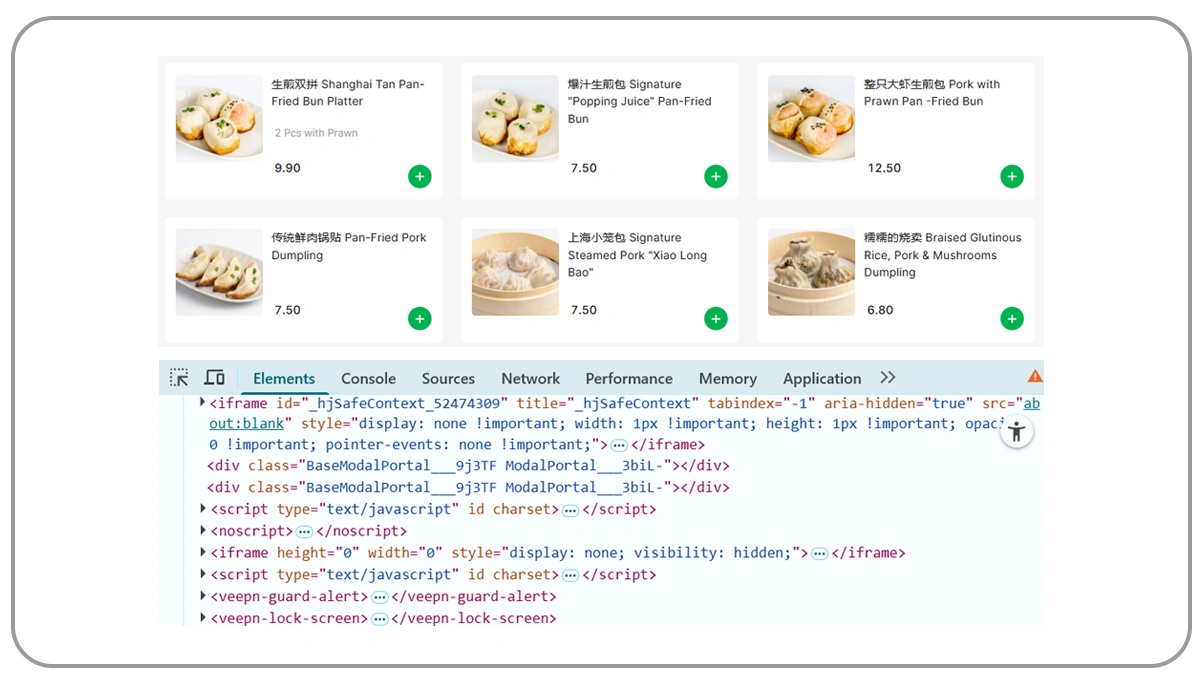
Task: Switch to the Console tab
Action: [368, 379]
